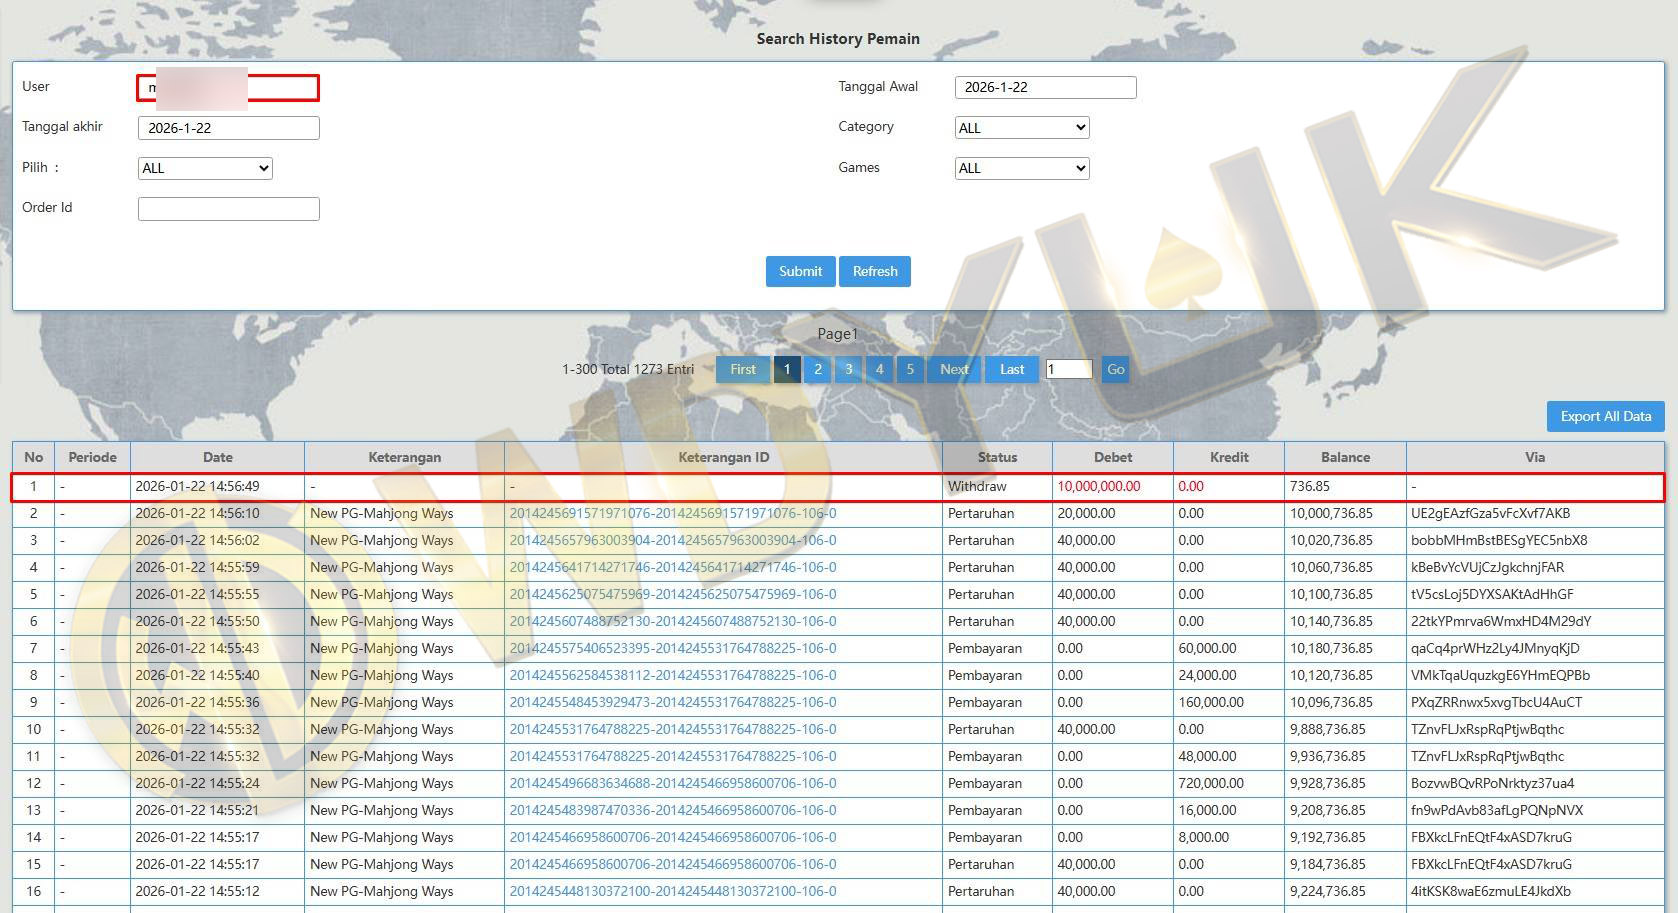Jump to page 5 of results
Screen dimensions: 1678x913
click(910, 369)
